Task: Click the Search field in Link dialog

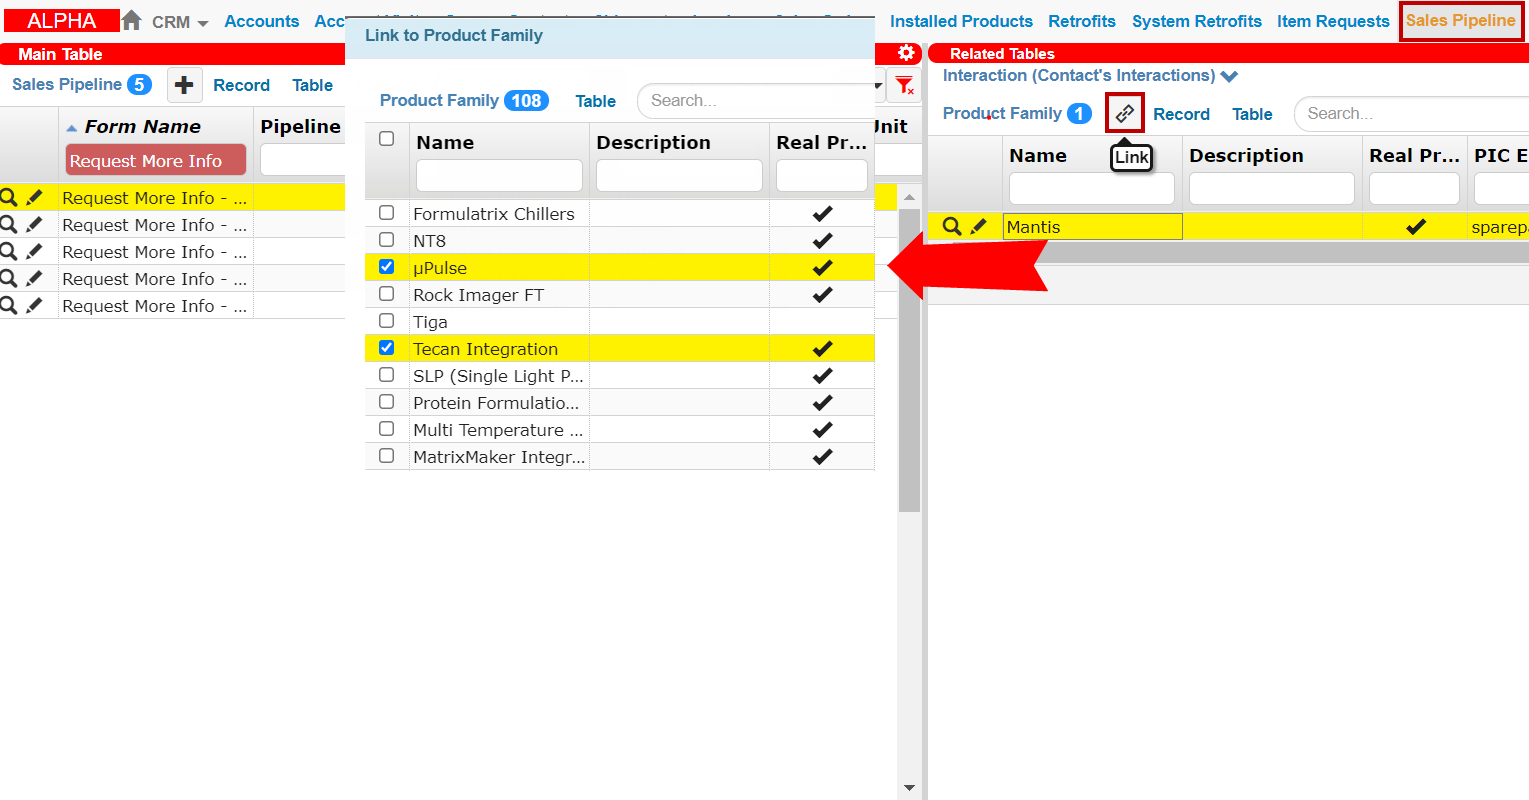Action: [x=755, y=101]
